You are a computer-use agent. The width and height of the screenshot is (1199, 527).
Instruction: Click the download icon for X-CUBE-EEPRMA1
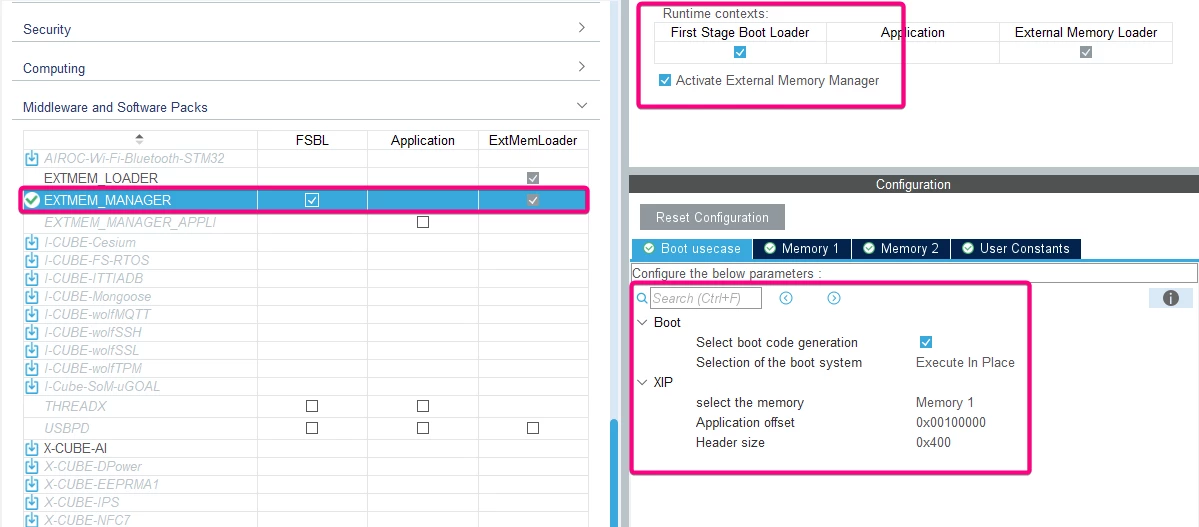(x=32, y=484)
